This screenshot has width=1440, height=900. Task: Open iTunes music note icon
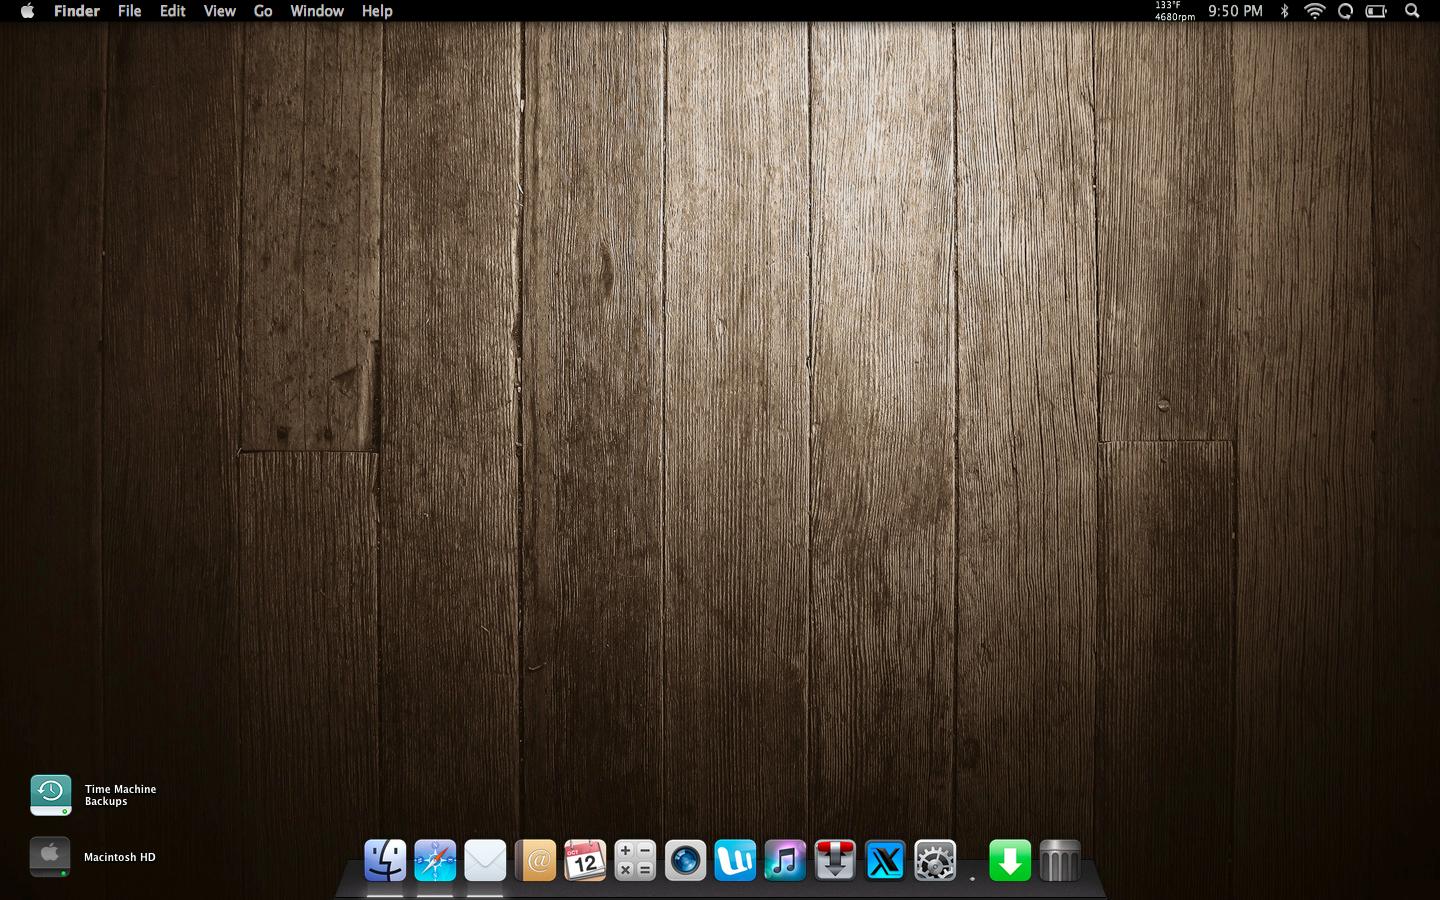785,860
